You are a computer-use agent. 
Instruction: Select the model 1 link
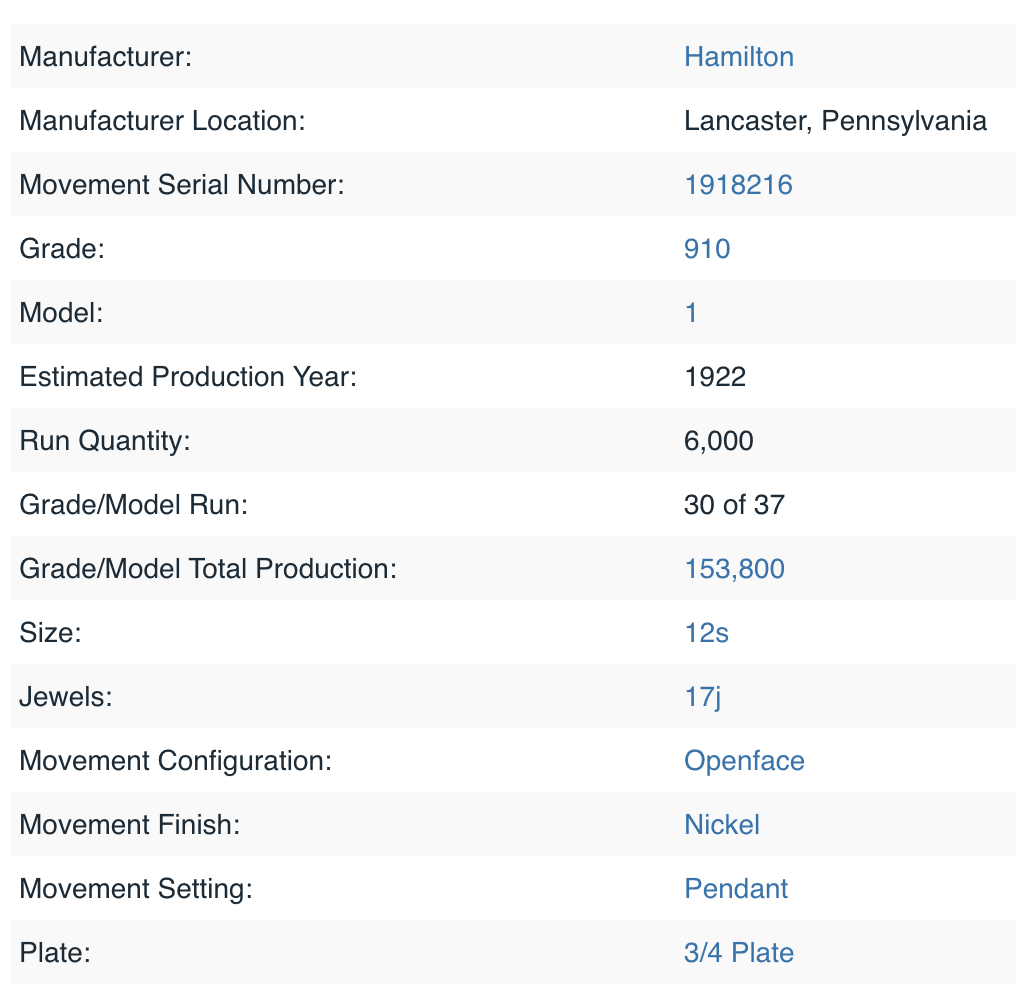691,313
